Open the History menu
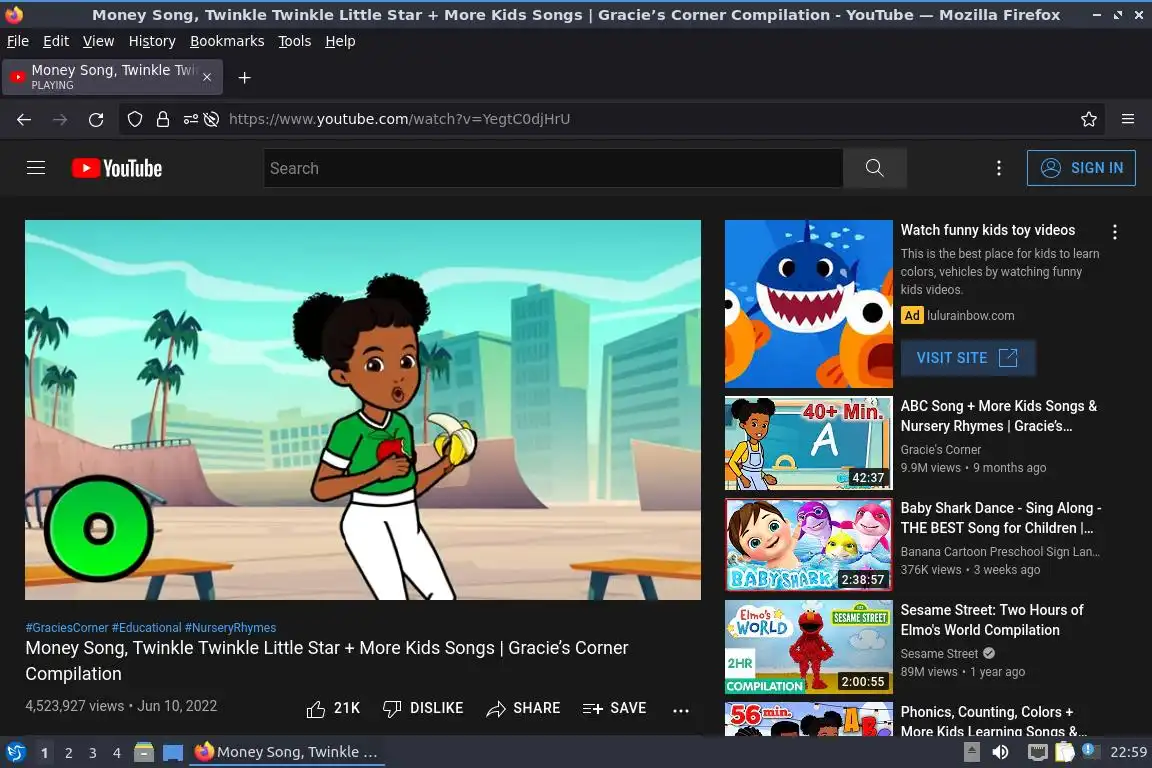This screenshot has width=1152, height=768. point(152,41)
